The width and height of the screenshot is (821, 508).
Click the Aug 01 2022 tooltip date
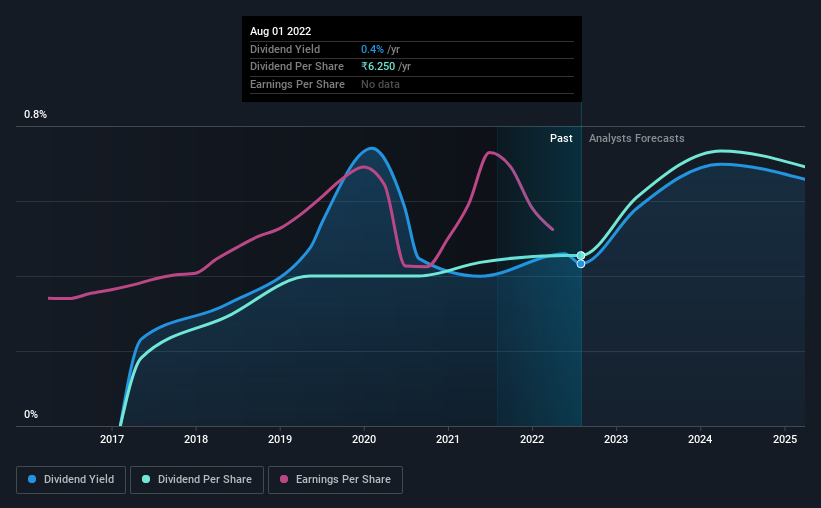[280, 31]
